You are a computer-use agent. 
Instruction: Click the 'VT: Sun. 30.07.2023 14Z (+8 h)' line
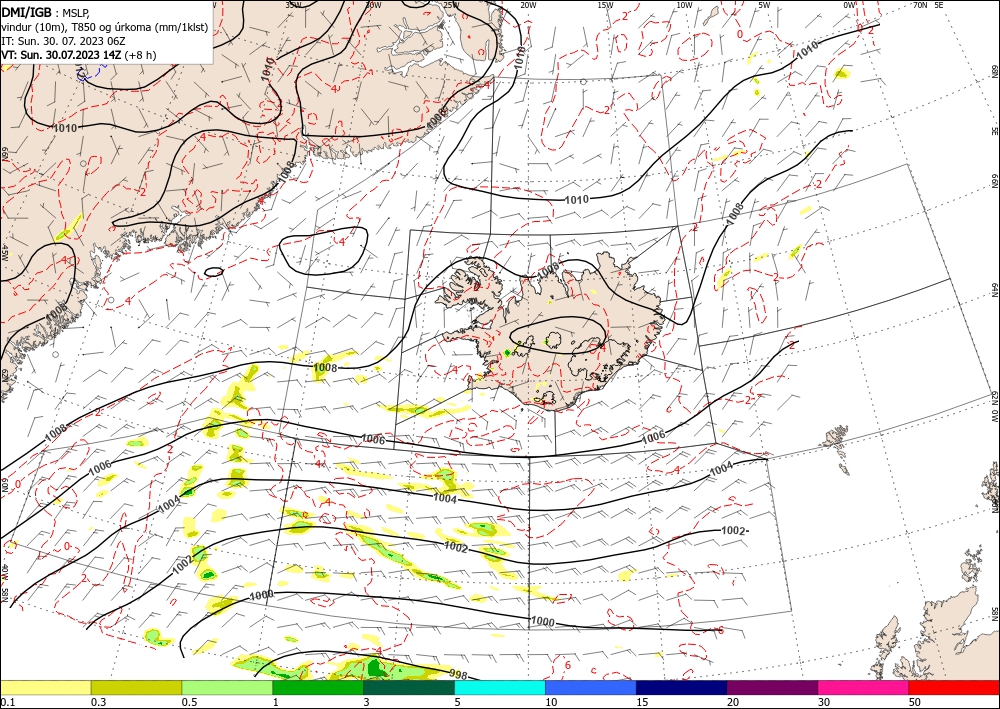click(x=78, y=55)
